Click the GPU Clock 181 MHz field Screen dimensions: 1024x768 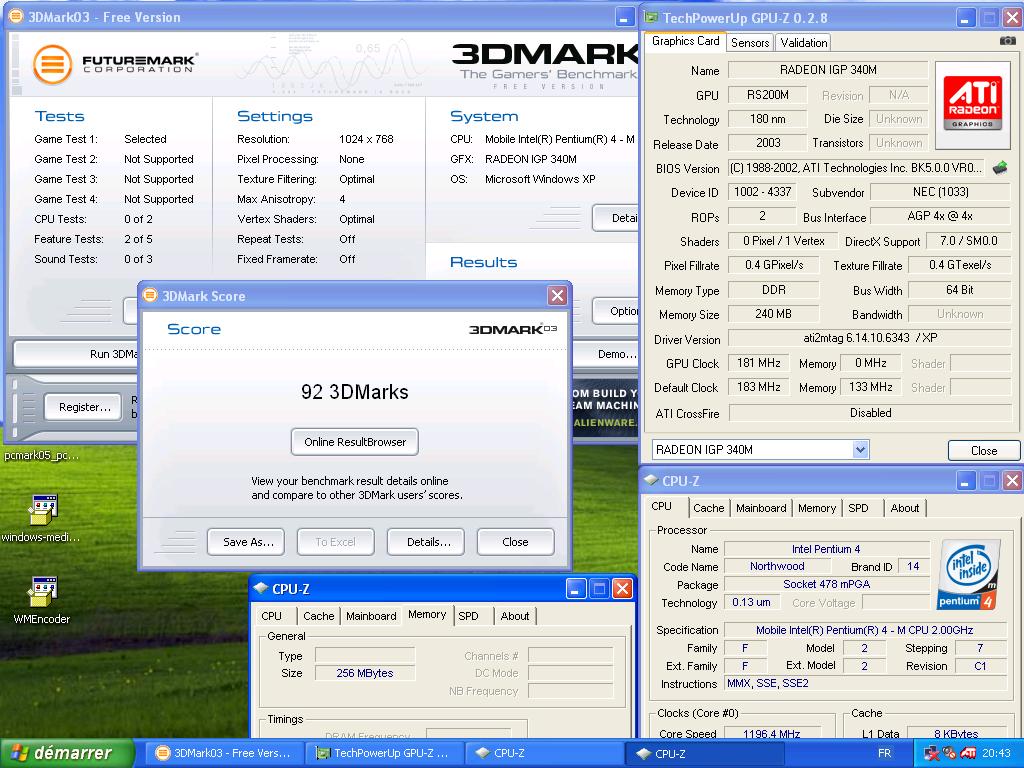[x=758, y=363]
